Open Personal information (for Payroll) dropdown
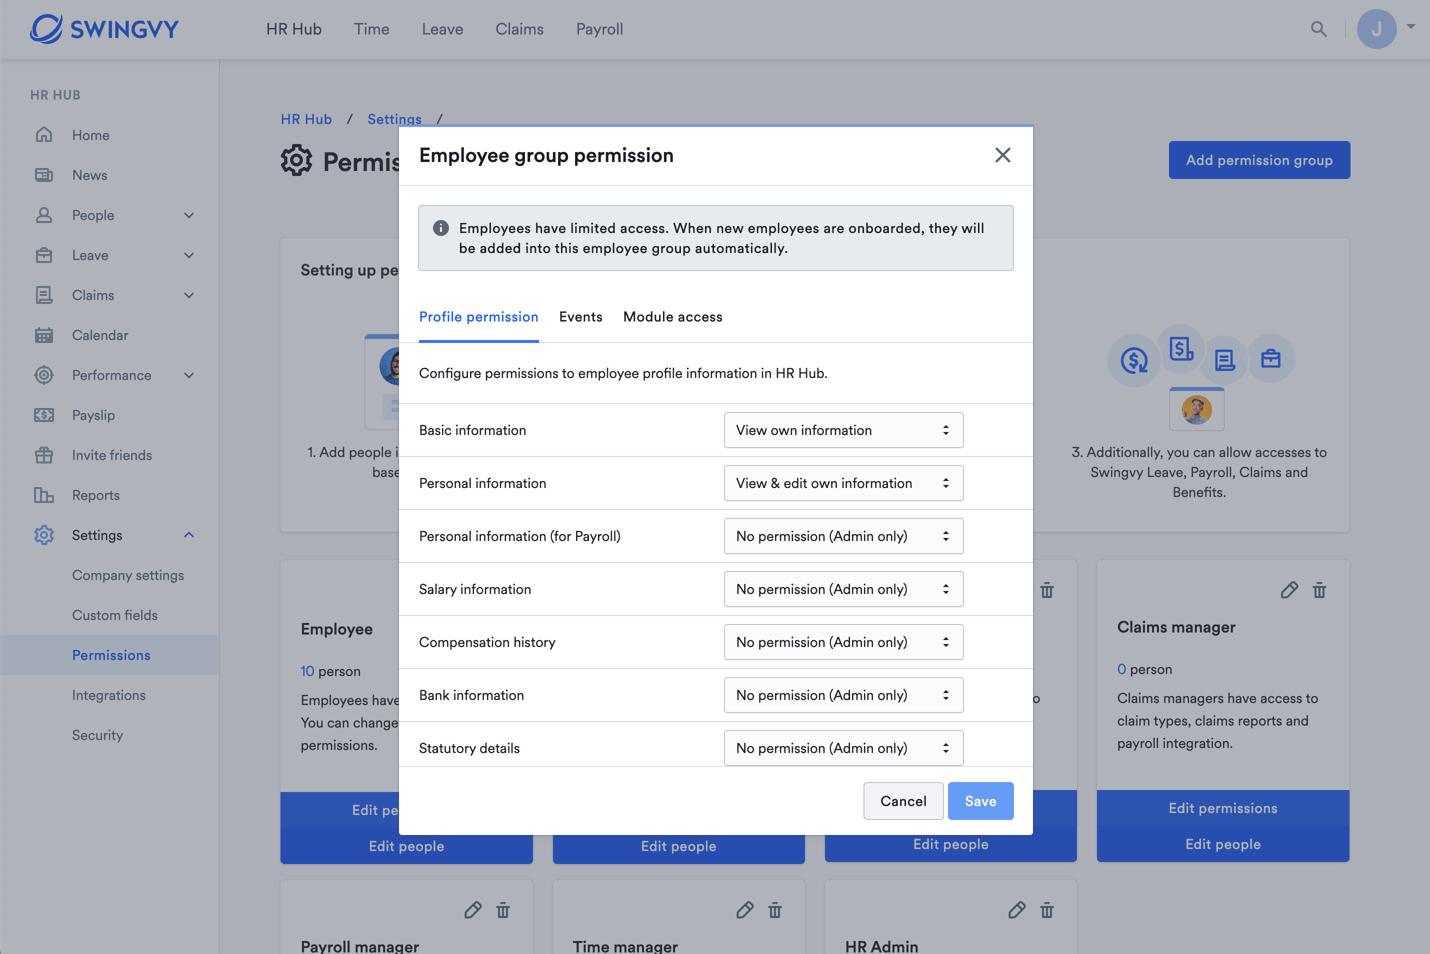This screenshot has width=1430, height=954. pyautogui.click(x=843, y=536)
